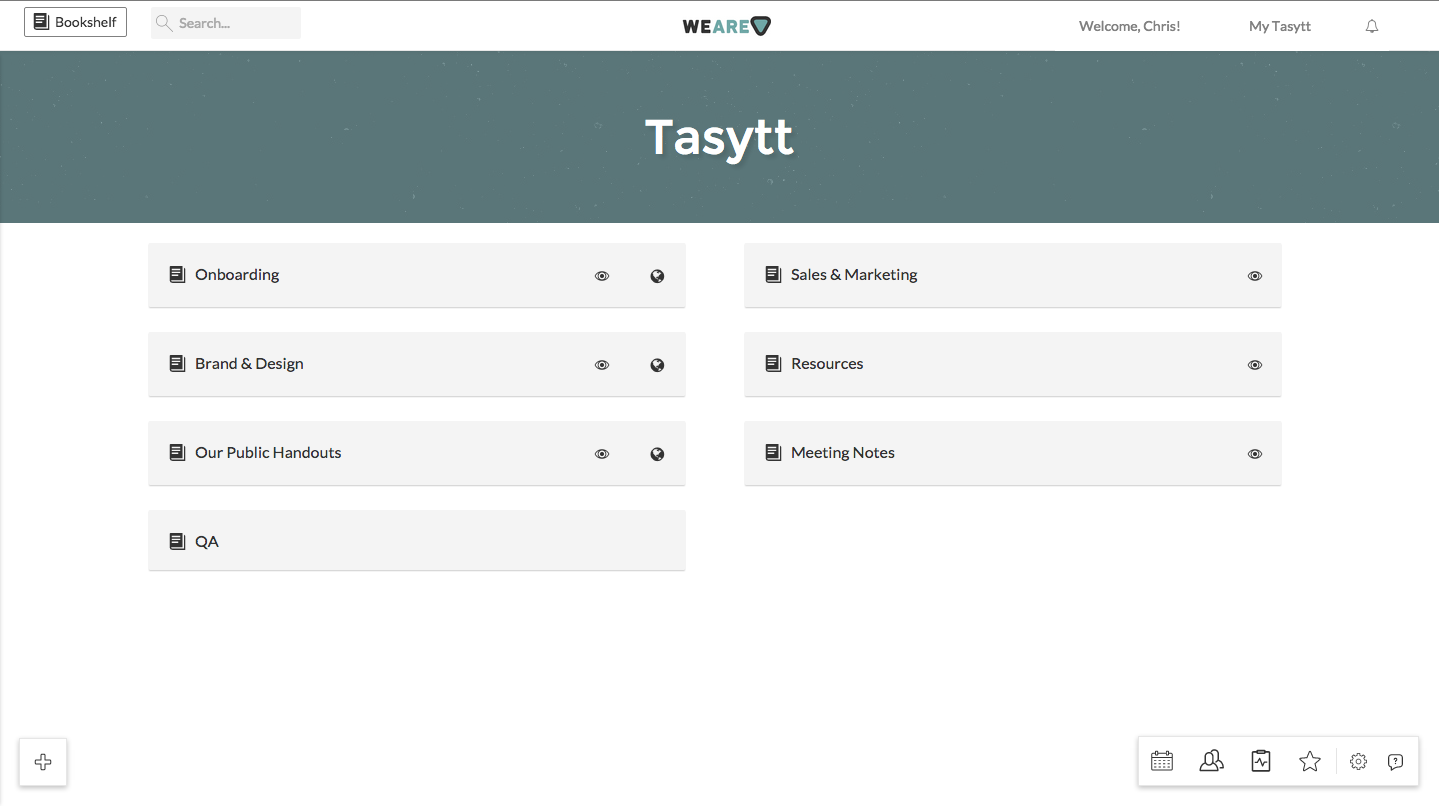Click the notebook icon beside Onboarding
The width and height of the screenshot is (1439, 806).
pos(177,274)
